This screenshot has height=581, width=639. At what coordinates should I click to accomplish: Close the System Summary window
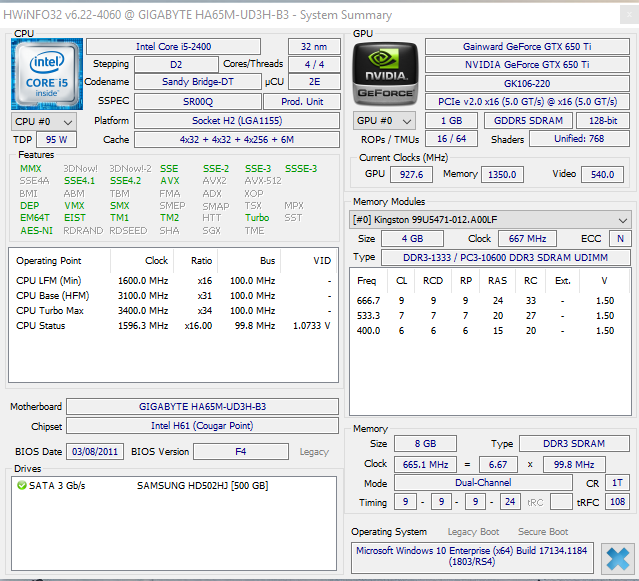pos(630,15)
